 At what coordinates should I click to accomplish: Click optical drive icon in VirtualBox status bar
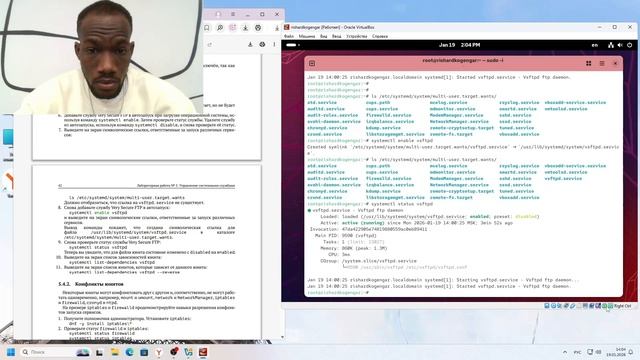pos(553,306)
